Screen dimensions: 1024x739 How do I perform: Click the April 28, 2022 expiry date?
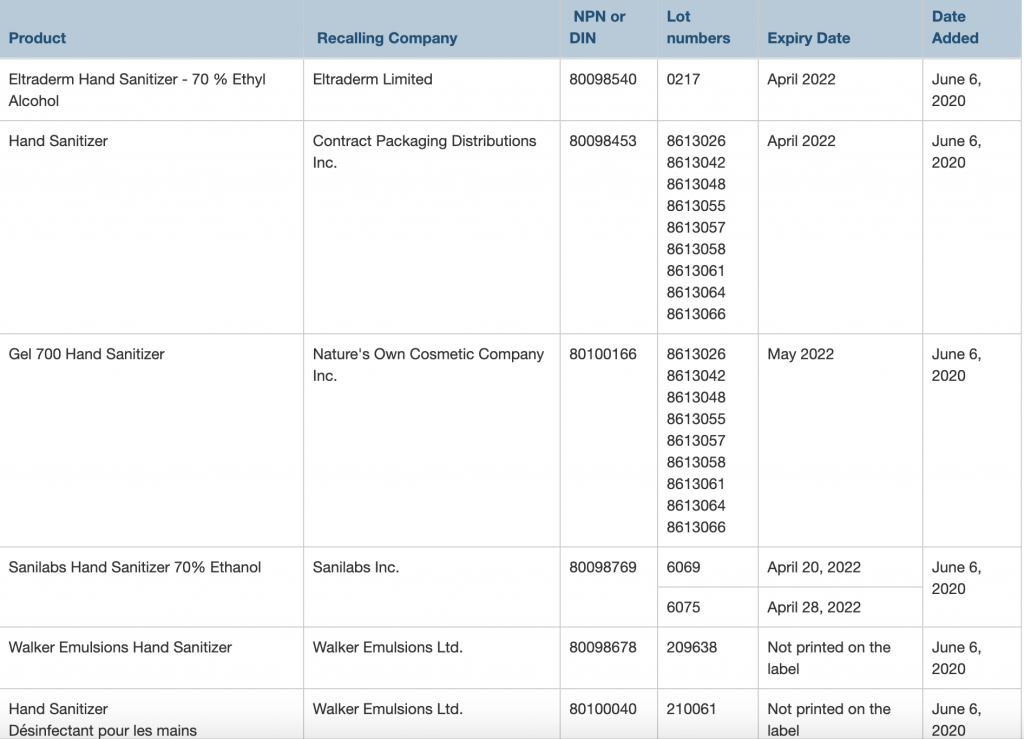[x=813, y=607]
